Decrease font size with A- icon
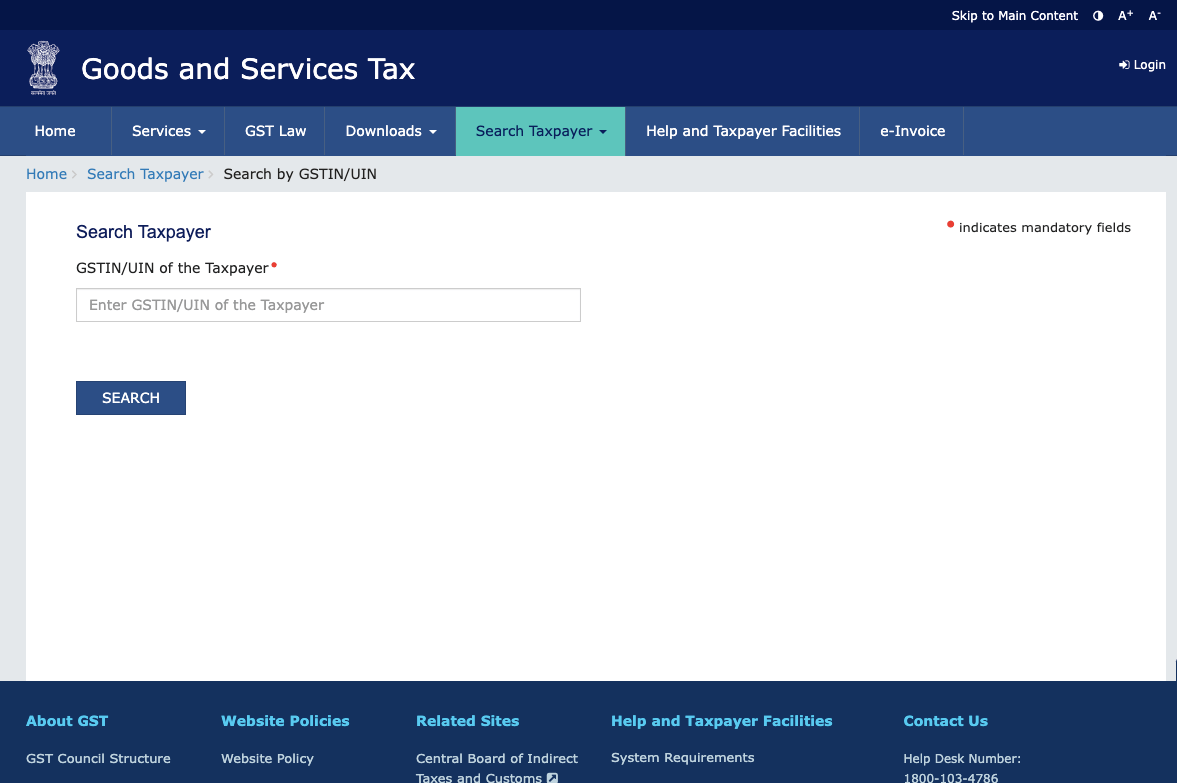The height and width of the screenshot is (783, 1177). tap(1154, 16)
